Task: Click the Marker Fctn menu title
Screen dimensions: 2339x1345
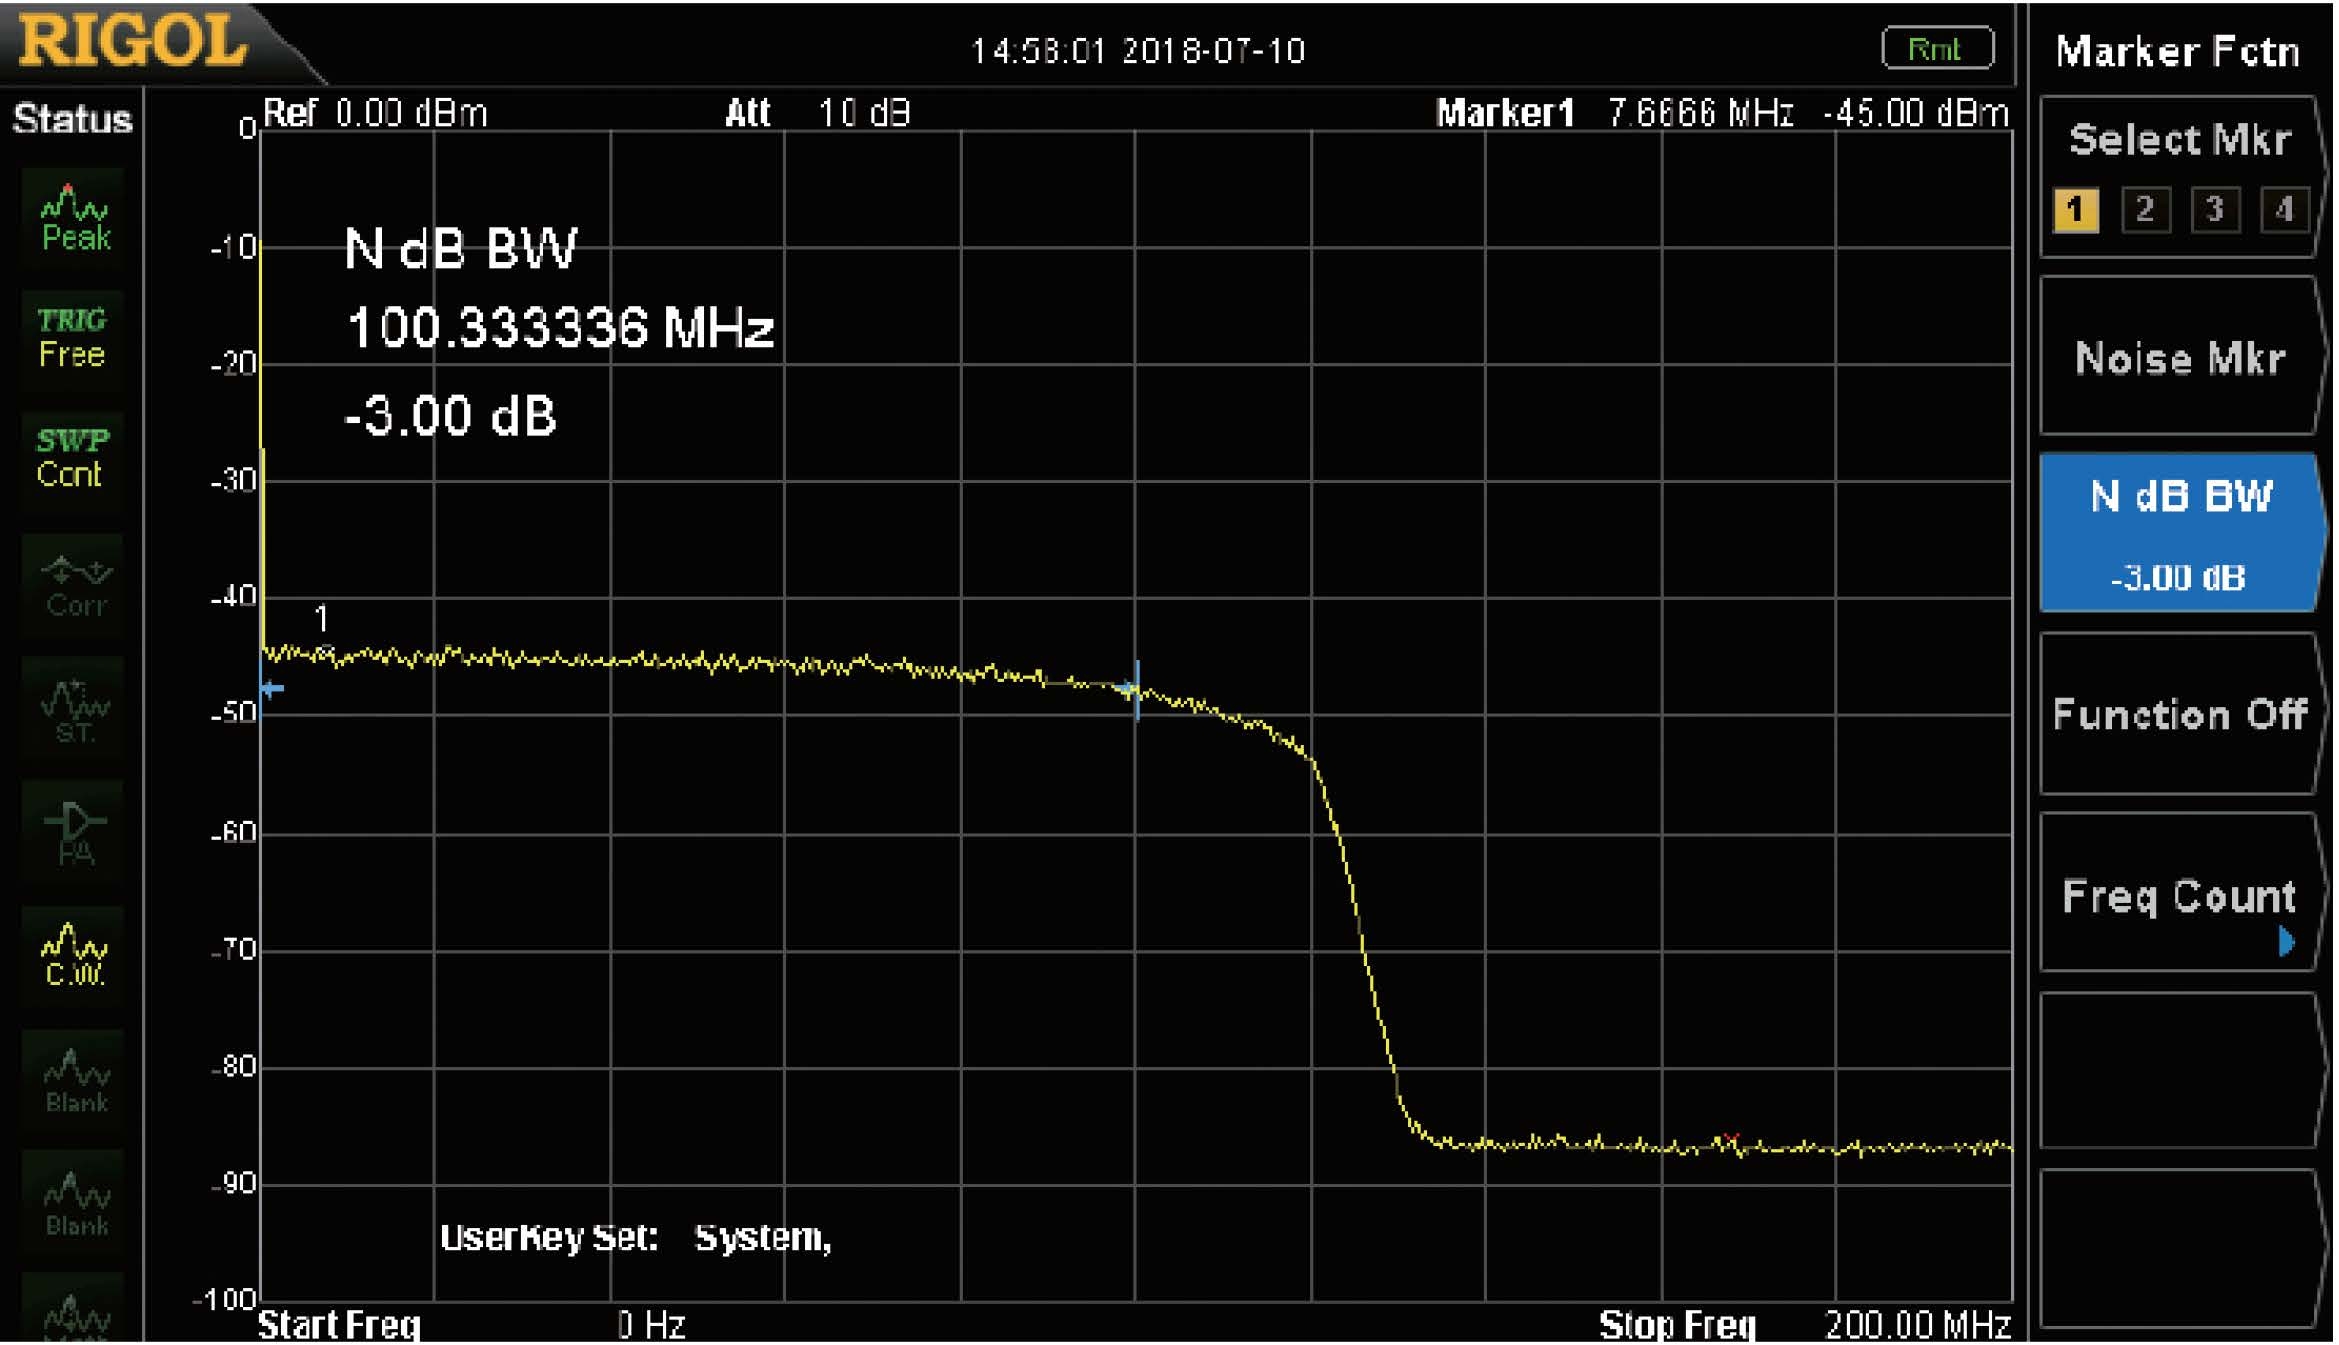Action: click(x=2177, y=51)
